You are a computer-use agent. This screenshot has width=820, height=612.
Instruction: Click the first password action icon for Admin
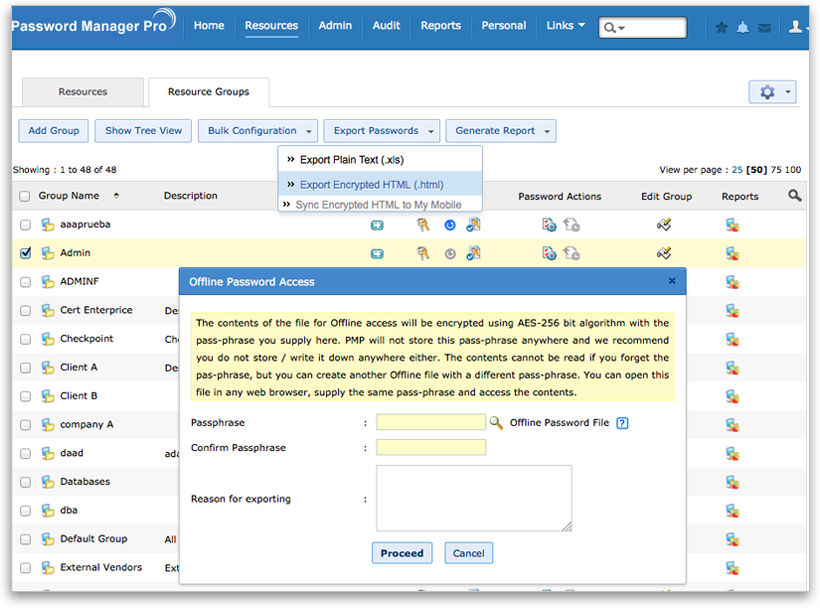(x=549, y=254)
